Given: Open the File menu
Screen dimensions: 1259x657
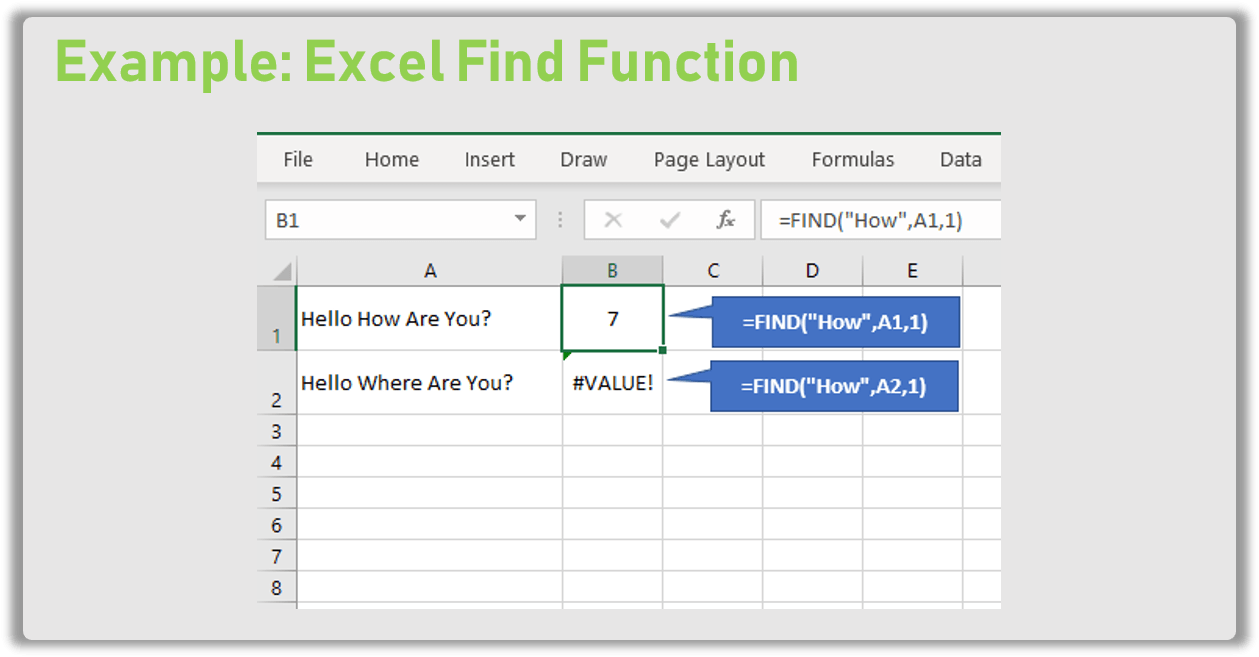Looking at the screenshot, I should point(297,159).
